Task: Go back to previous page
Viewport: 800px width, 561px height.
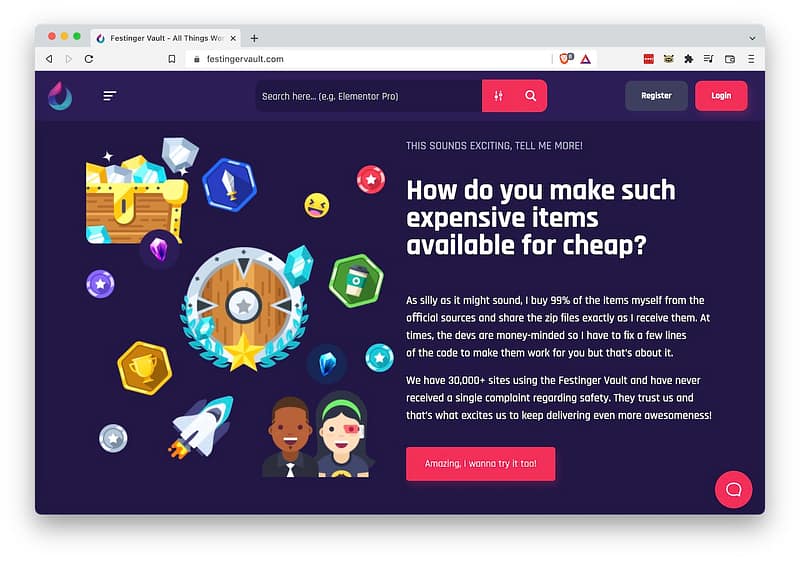Action: [49, 59]
